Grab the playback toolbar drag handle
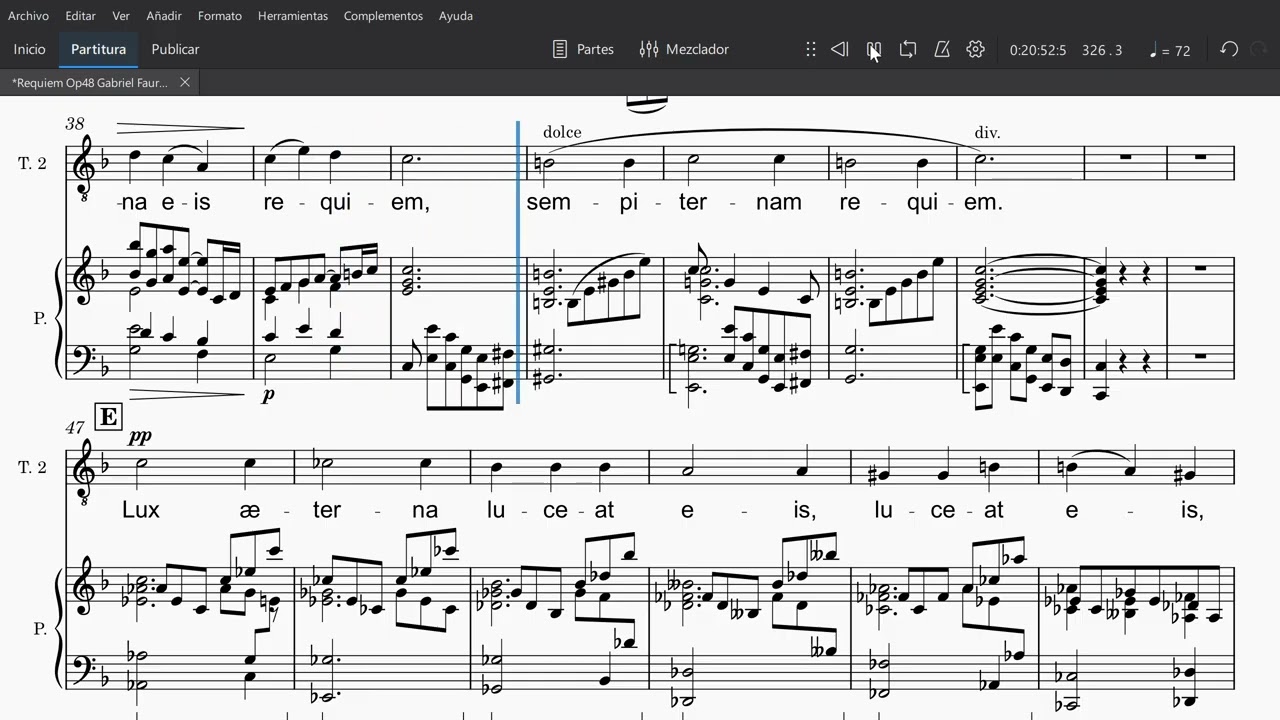Screen dimensions: 1280x720 811,49
